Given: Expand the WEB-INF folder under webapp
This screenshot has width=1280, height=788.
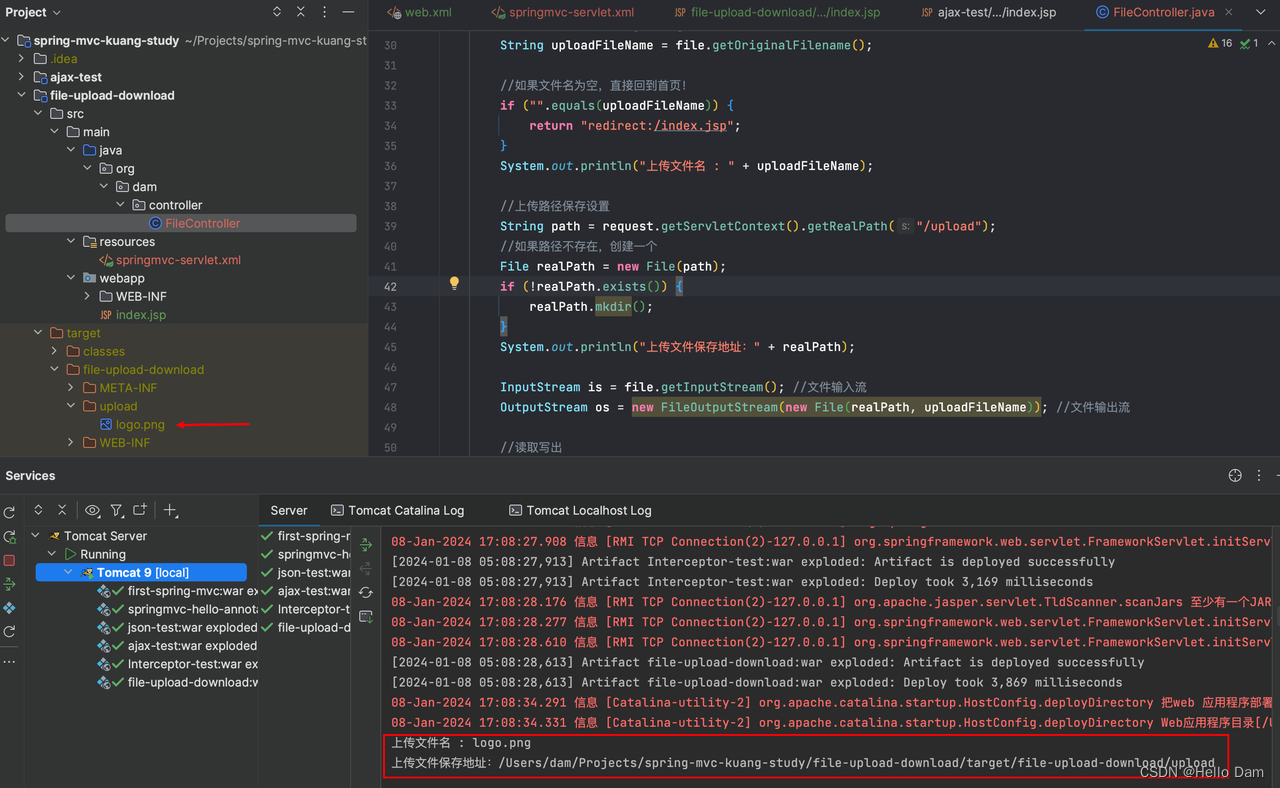Looking at the screenshot, I should [88, 296].
